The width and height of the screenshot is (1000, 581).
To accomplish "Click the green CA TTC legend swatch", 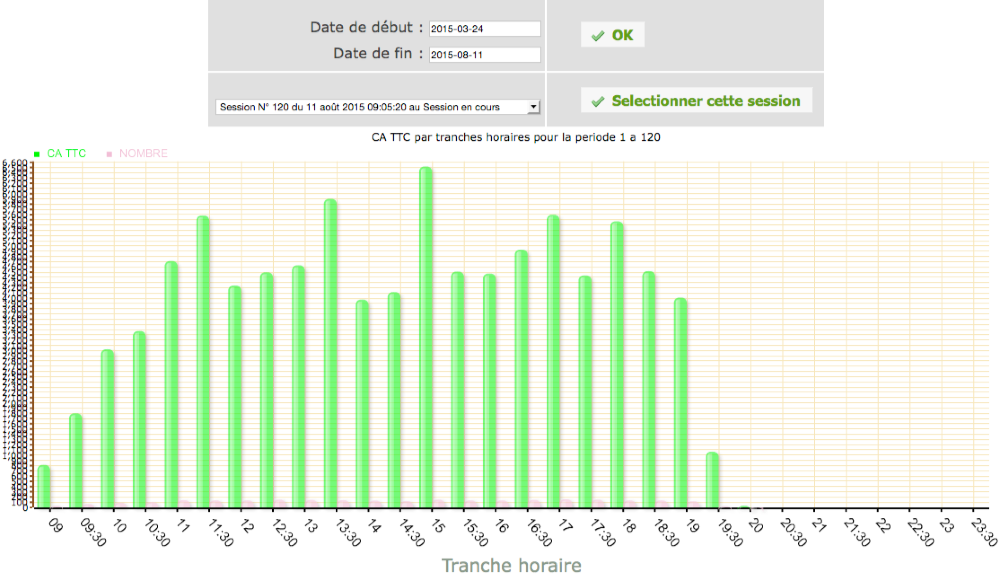I will pos(37,154).
